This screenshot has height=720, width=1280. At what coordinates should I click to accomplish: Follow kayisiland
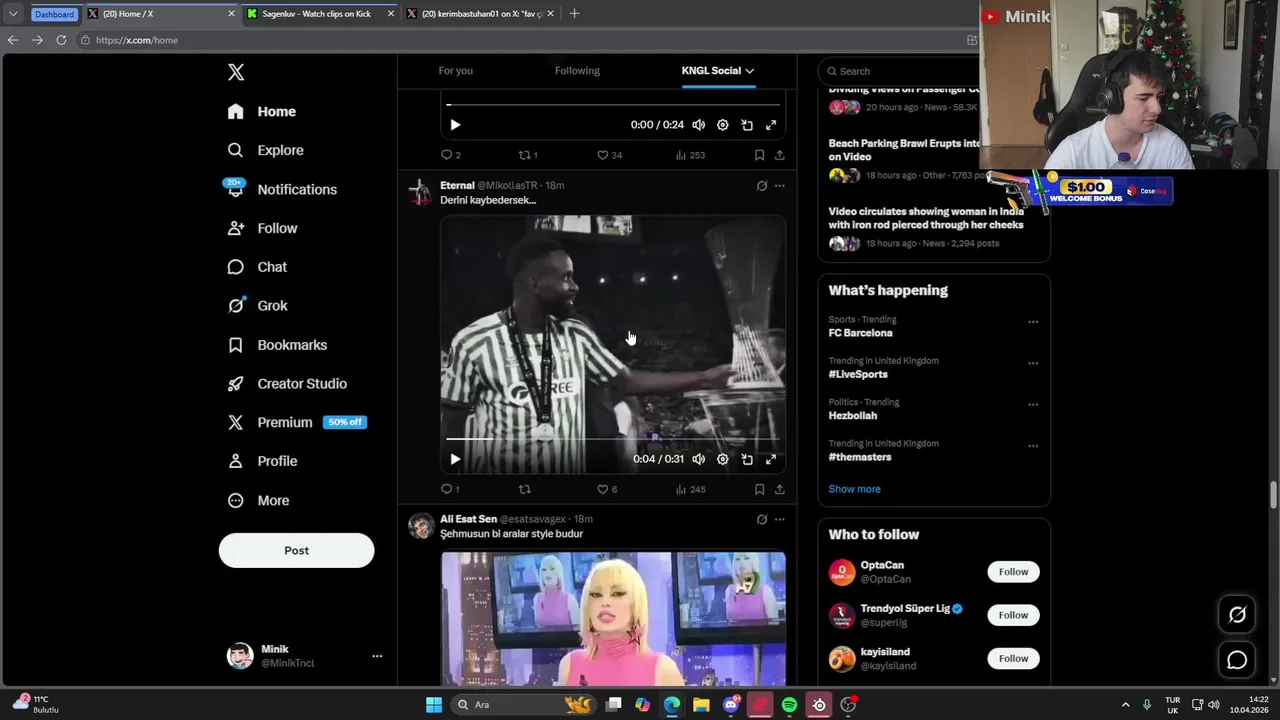(x=1013, y=658)
